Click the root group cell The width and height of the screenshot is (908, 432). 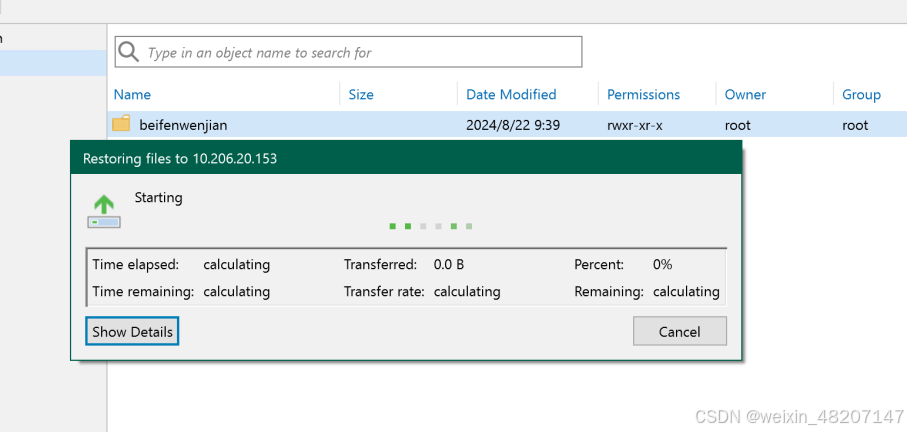pos(855,125)
